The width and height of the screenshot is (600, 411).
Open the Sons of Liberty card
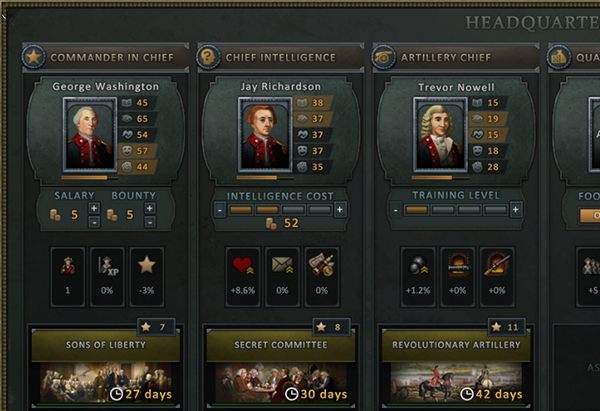pyautogui.click(x=106, y=367)
